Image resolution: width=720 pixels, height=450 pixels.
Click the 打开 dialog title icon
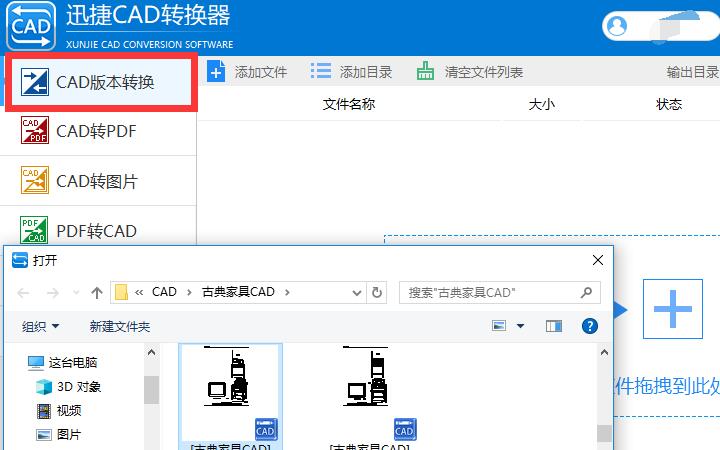(20, 260)
